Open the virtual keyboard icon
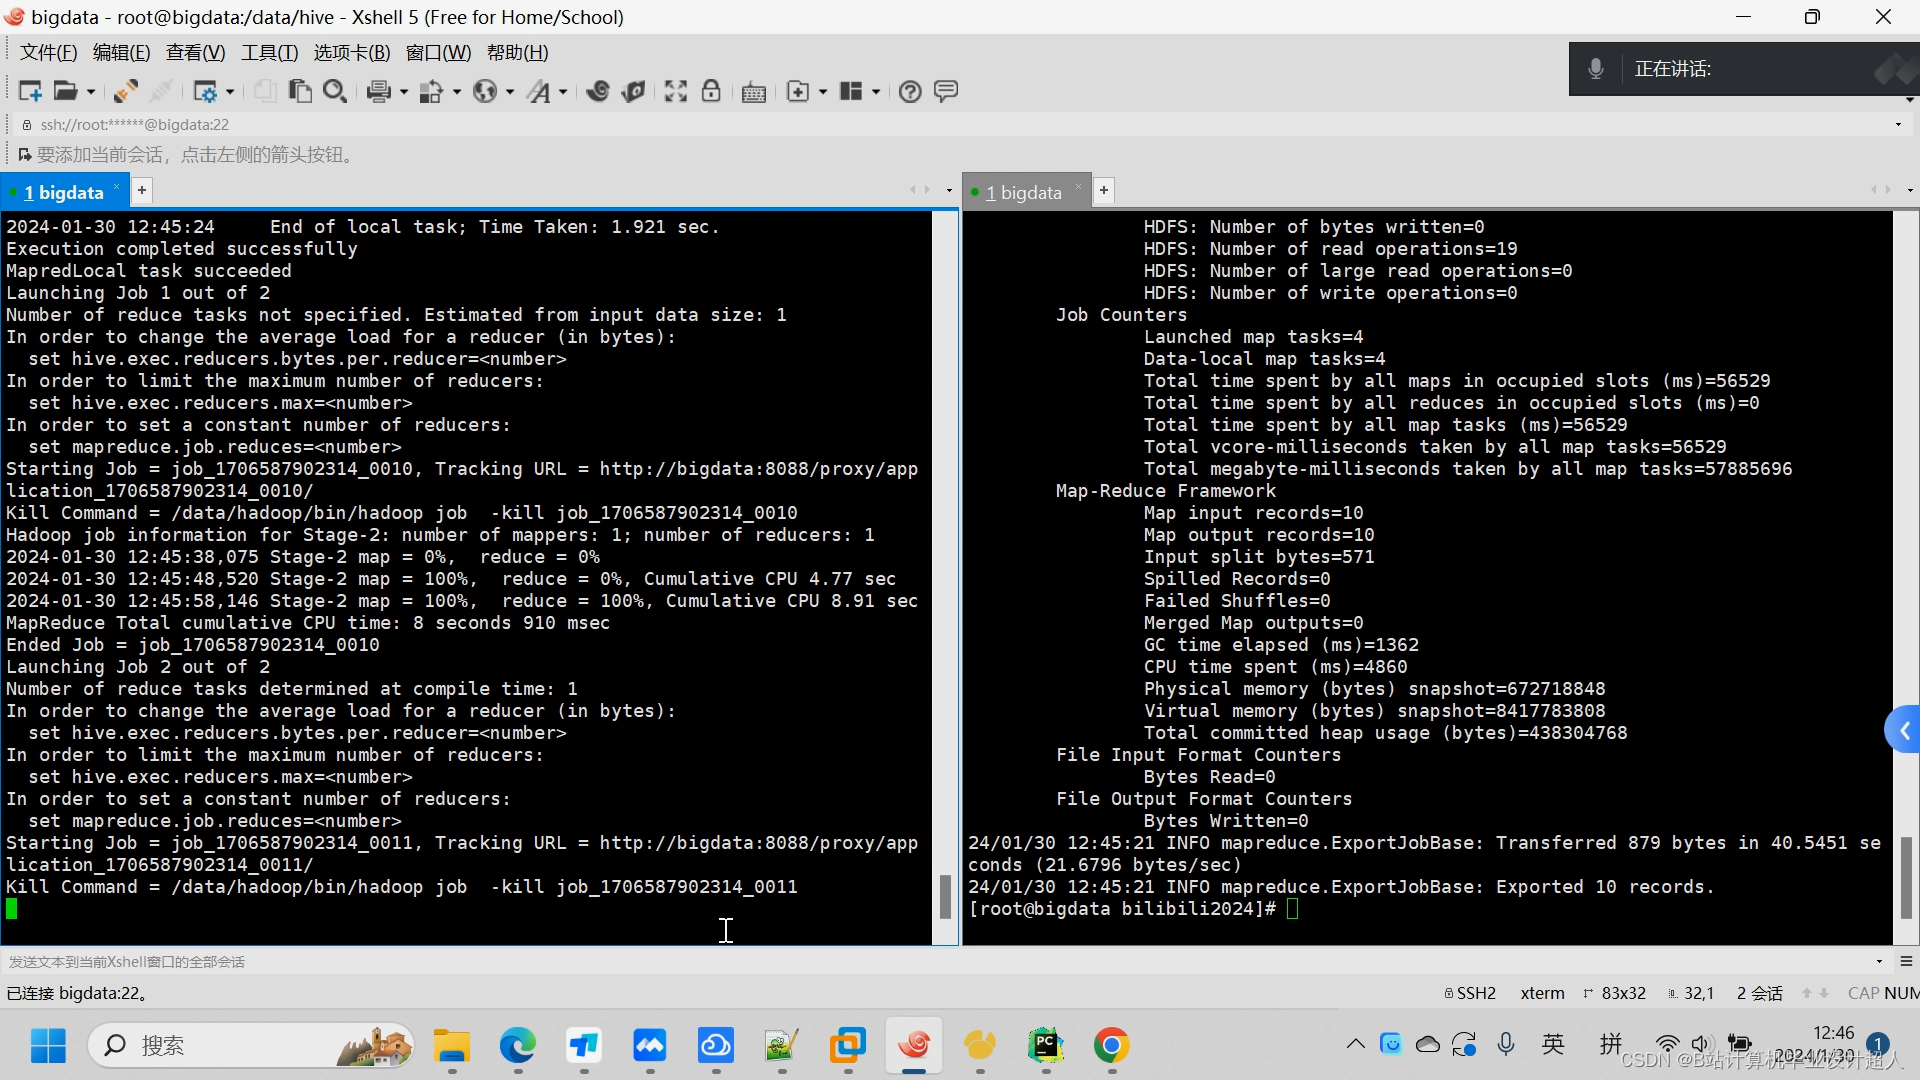This screenshot has width=1920, height=1080. (754, 91)
